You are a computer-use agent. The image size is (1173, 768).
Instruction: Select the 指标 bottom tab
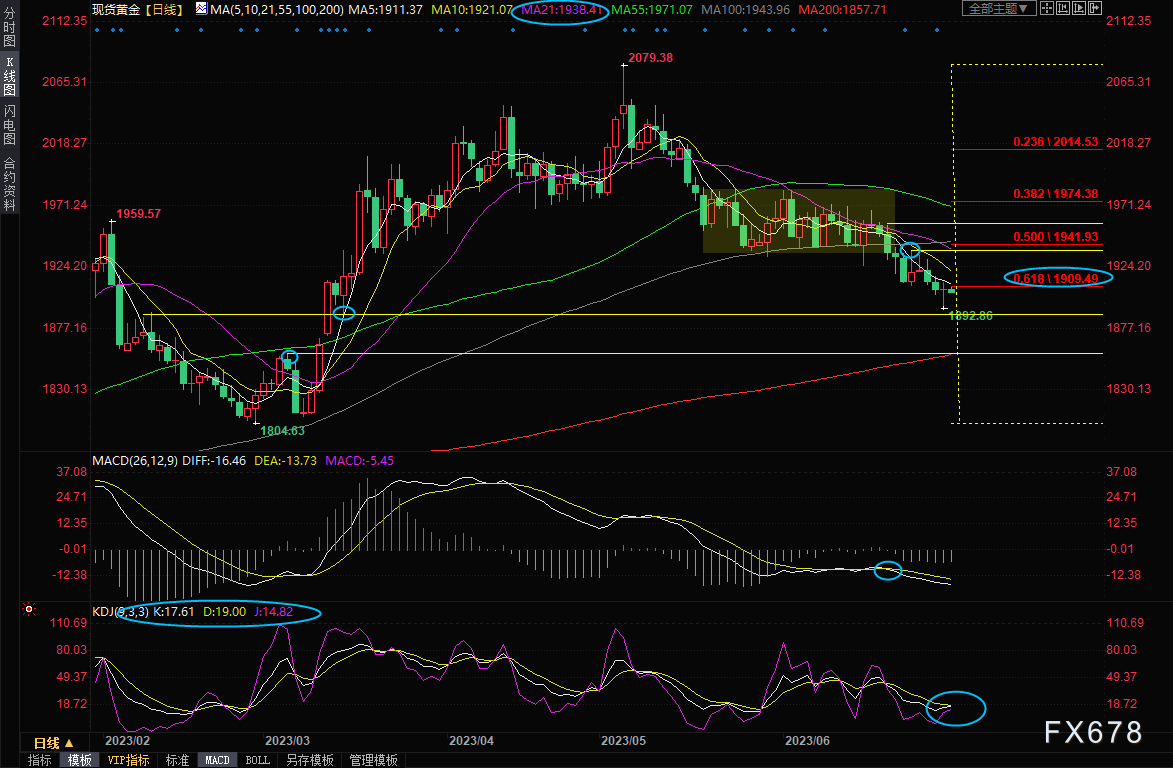click(40, 760)
